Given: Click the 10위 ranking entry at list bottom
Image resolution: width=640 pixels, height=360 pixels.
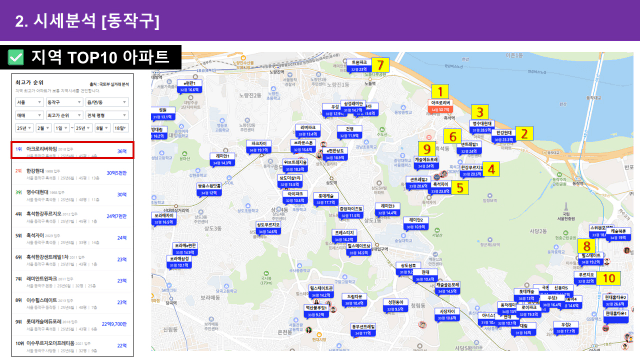Looking at the screenshot, I should [72, 347].
